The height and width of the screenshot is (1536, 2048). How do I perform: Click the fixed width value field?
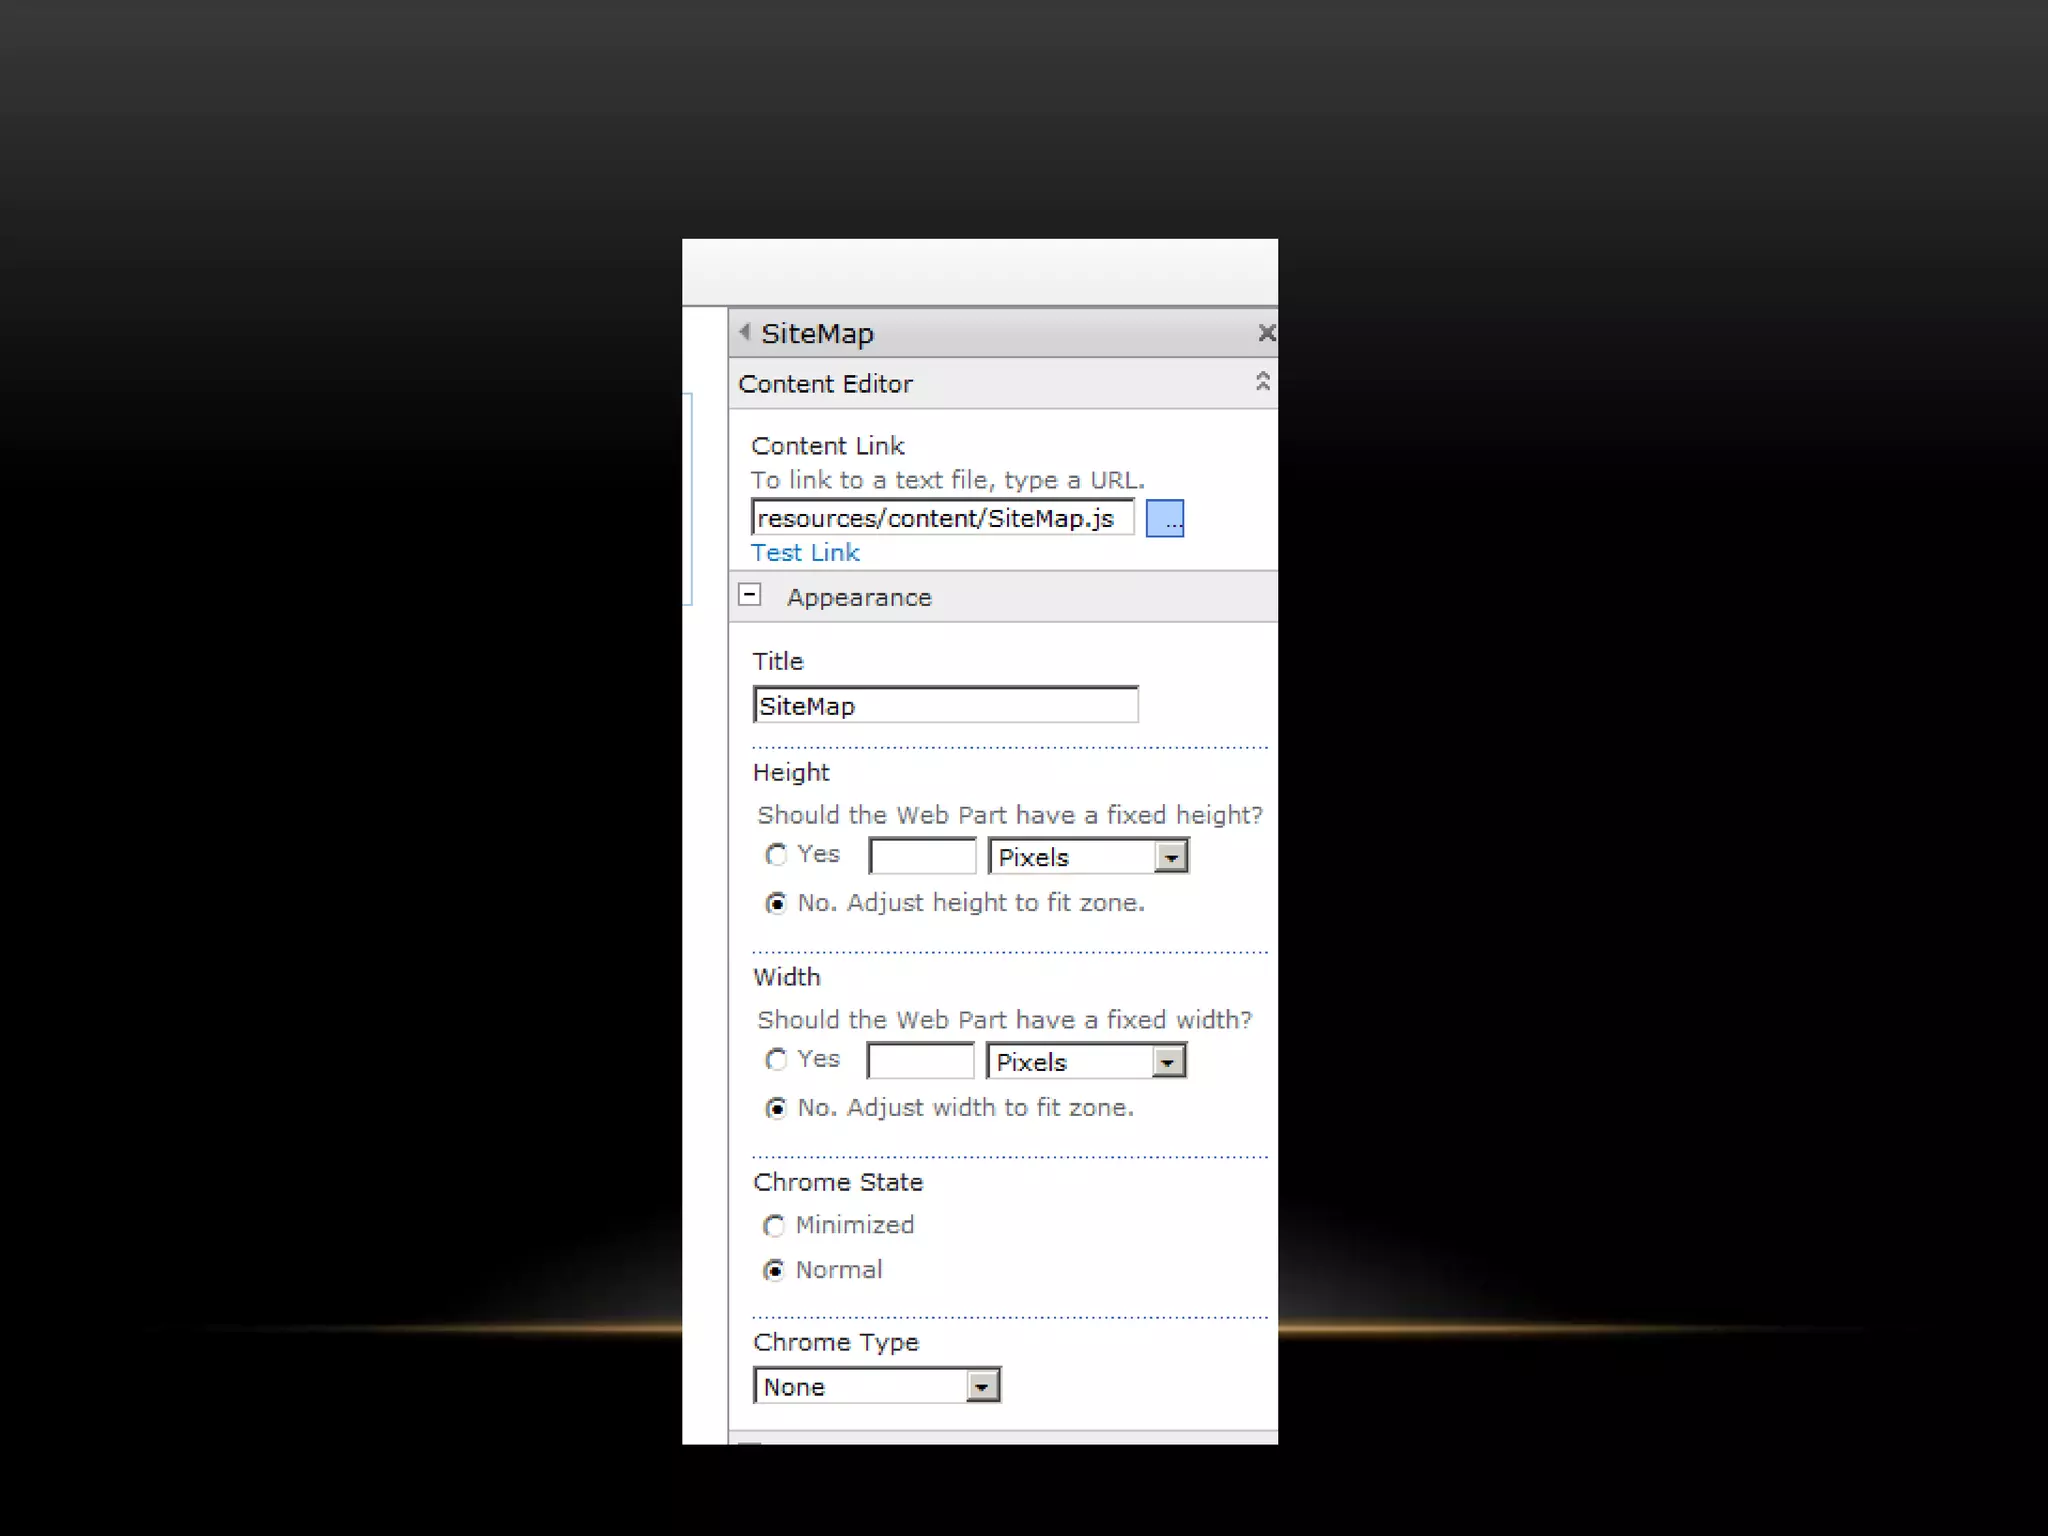920,1062
